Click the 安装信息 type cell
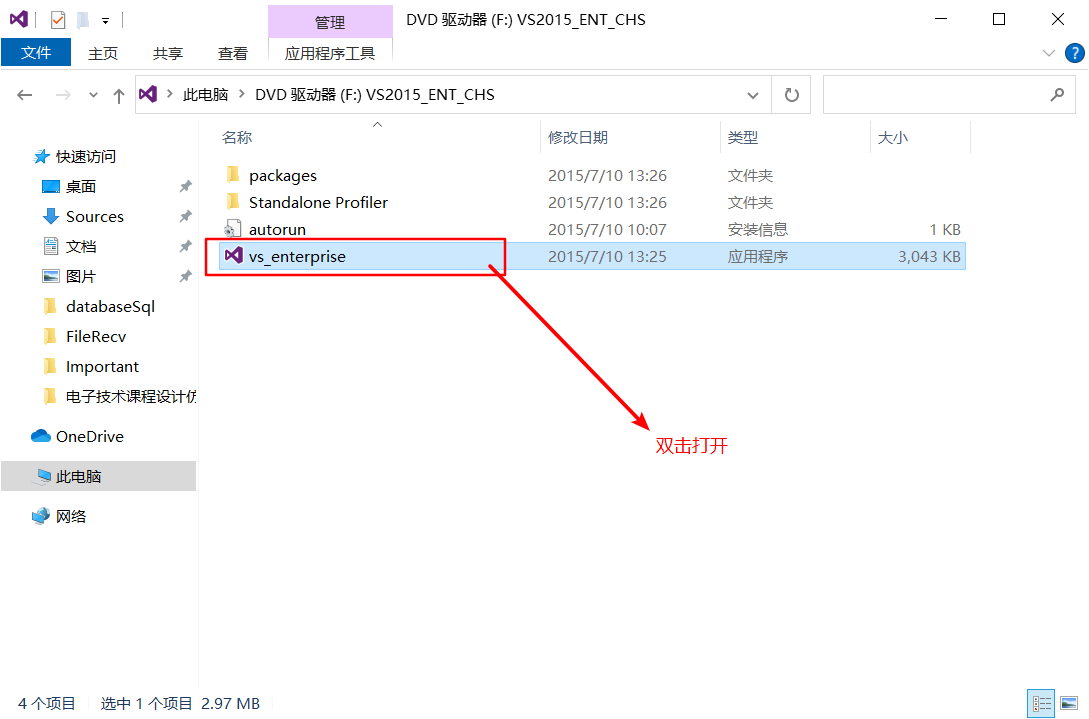 pyautogui.click(x=758, y=230)
